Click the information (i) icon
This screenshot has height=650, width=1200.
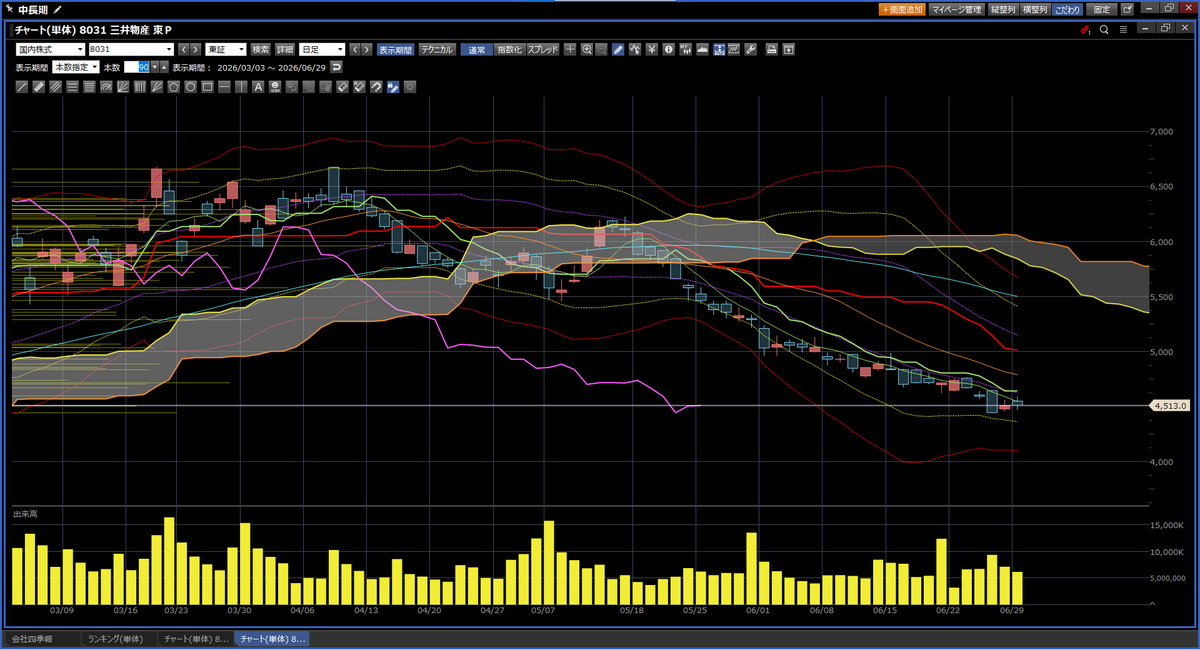[x=668, y=49]
